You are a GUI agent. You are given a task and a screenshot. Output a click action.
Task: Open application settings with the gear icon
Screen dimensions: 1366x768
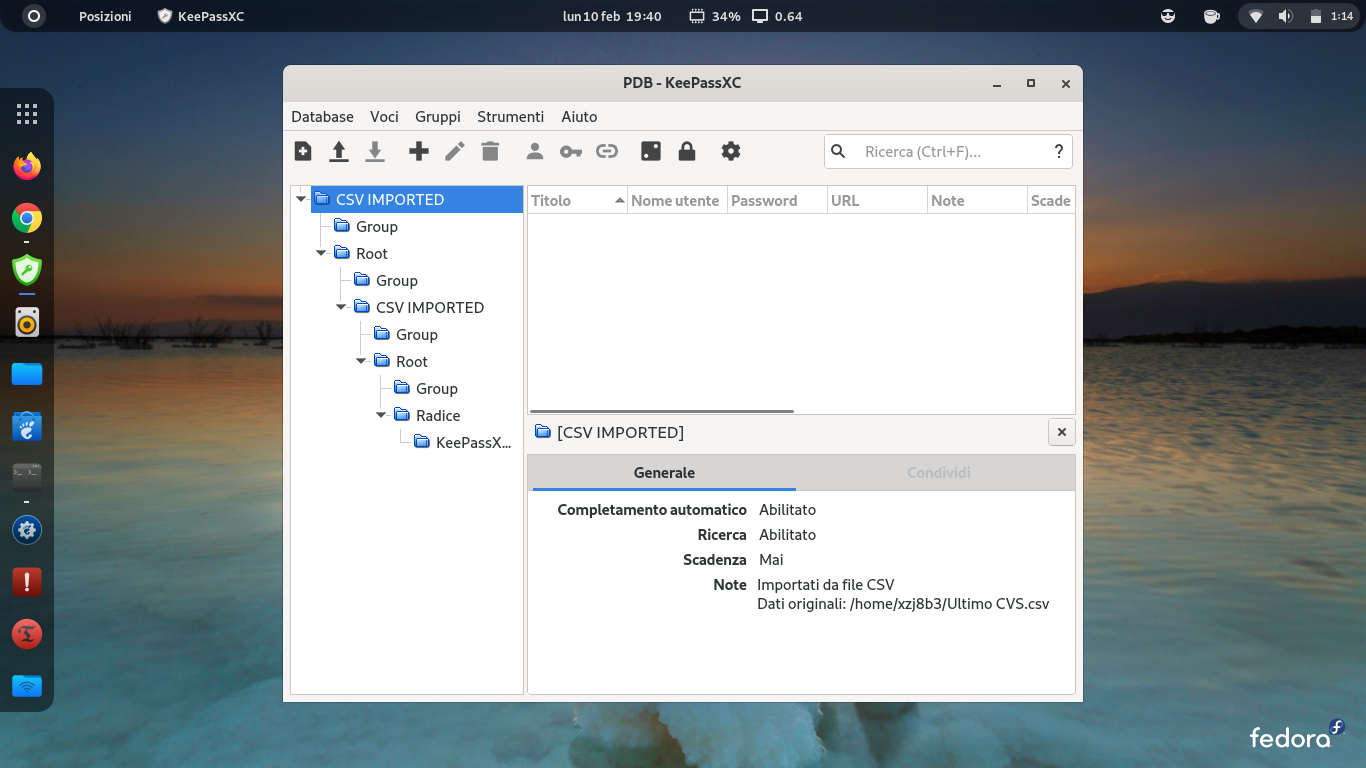coord(730,151)
